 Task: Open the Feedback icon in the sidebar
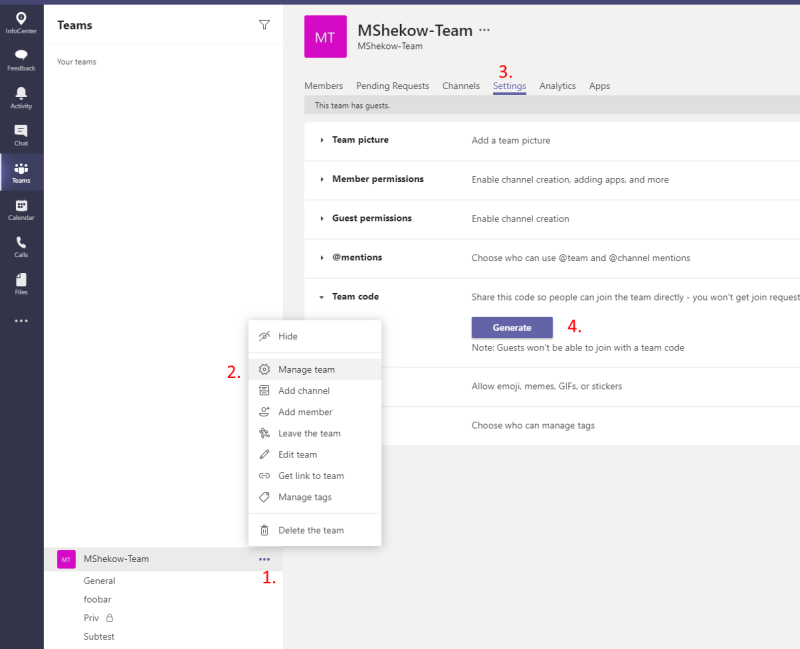tap(21, 60)
